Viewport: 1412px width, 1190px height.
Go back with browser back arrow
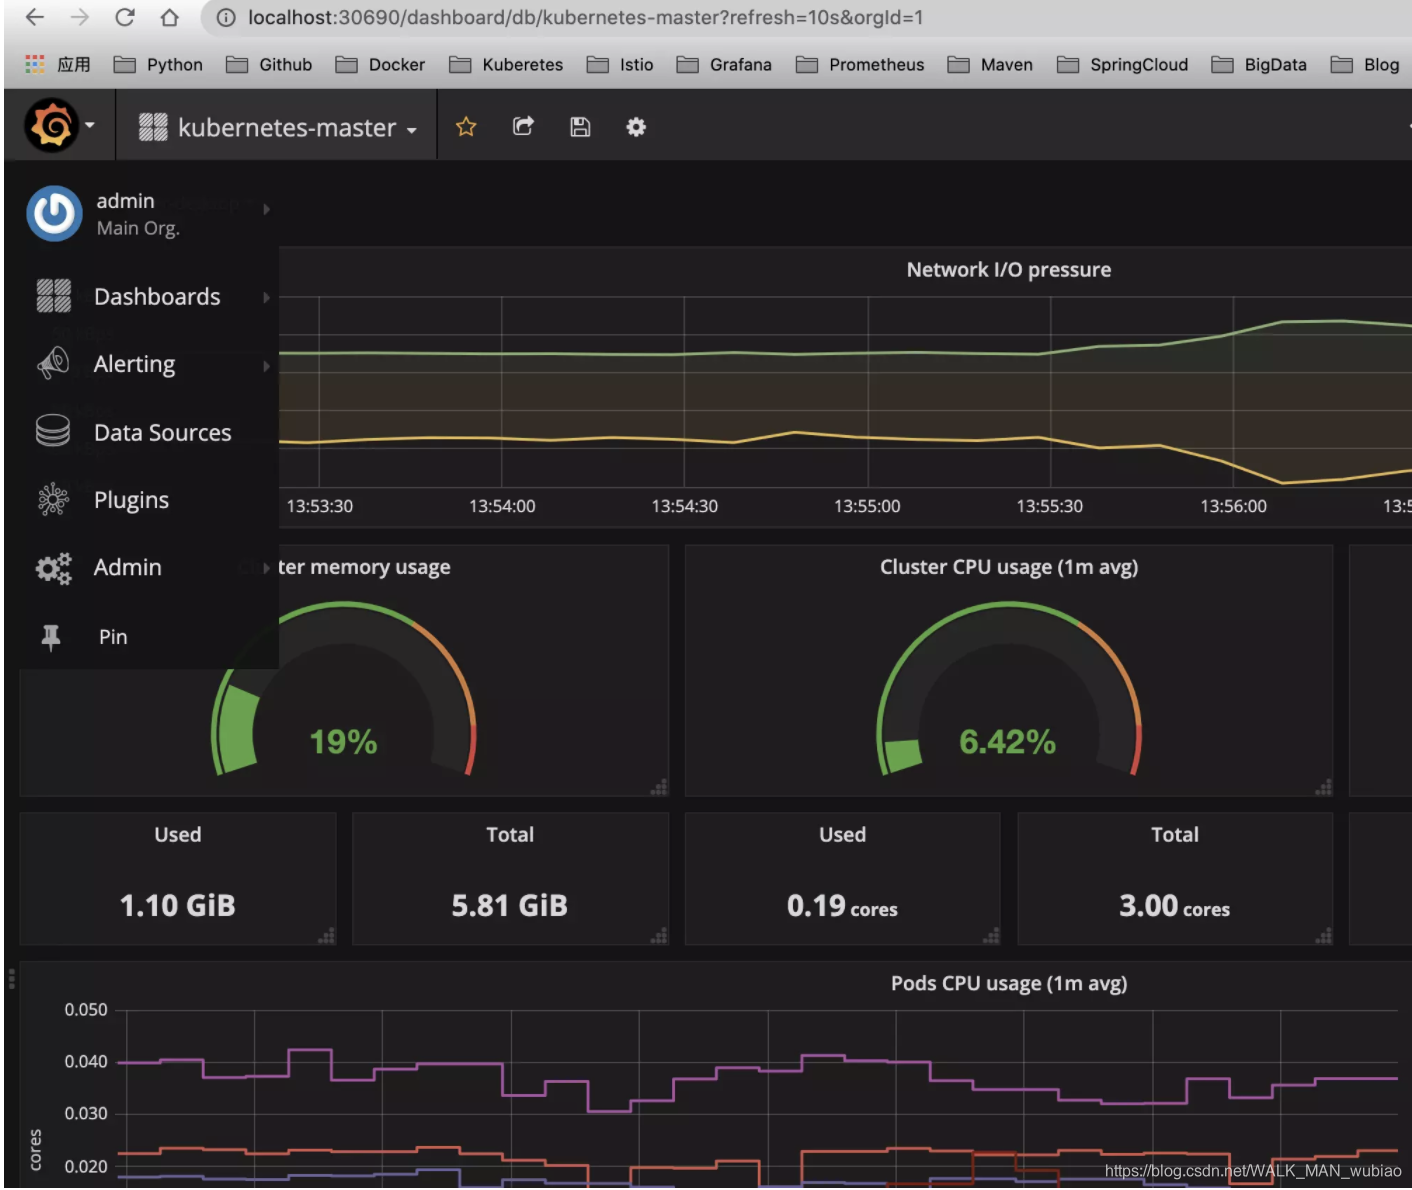[35, 17]
